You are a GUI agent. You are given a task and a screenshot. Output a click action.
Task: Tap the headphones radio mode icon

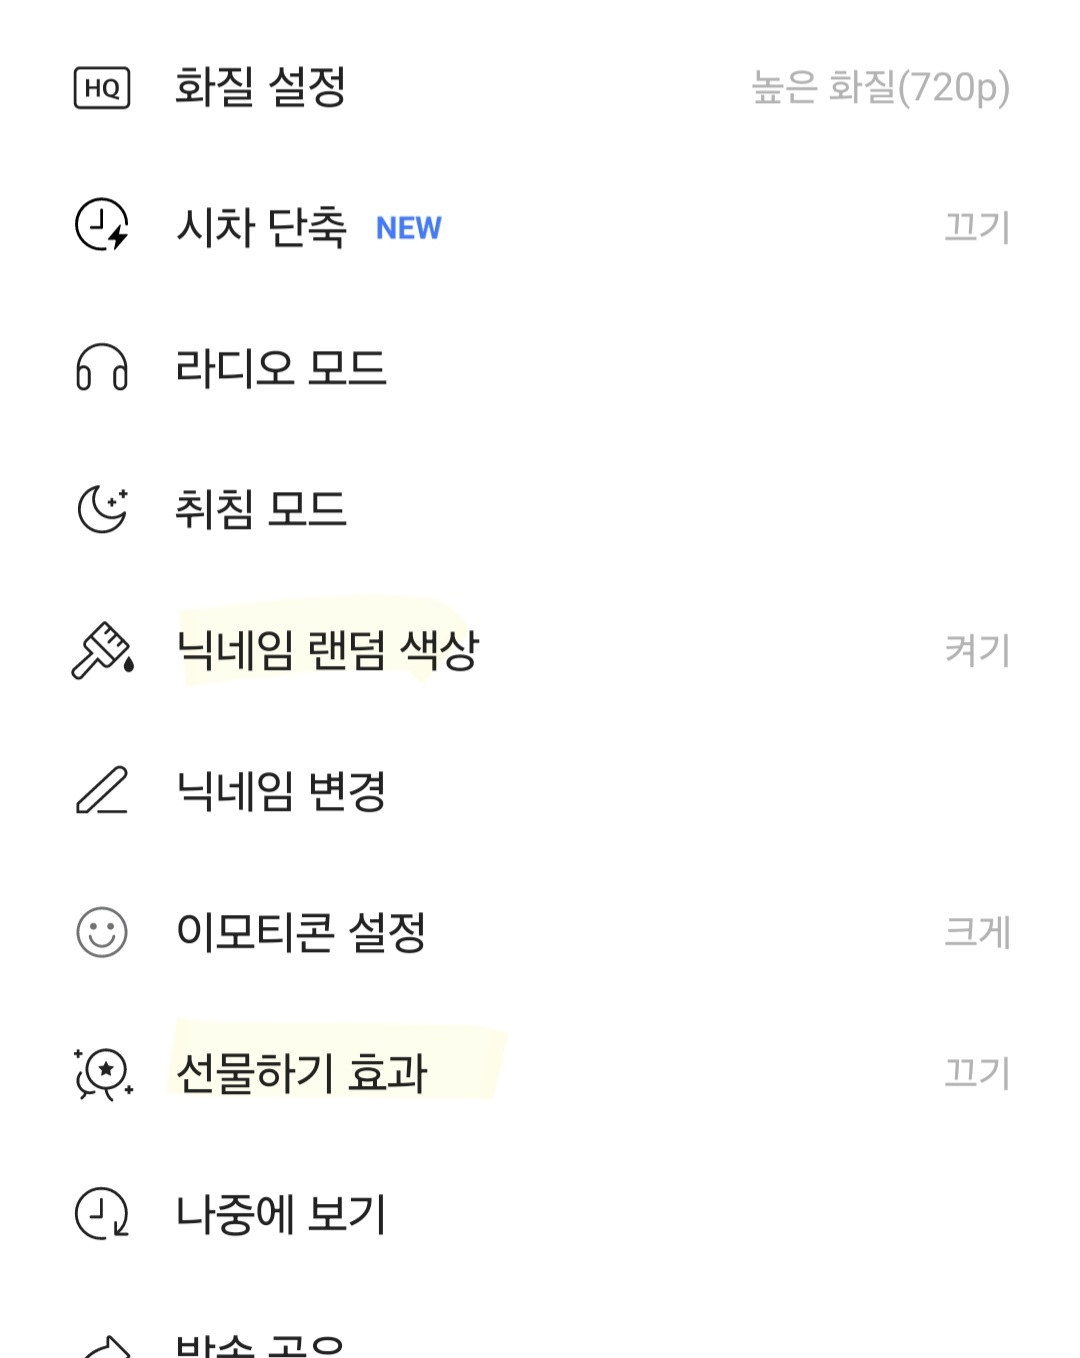tap(102, 367)
